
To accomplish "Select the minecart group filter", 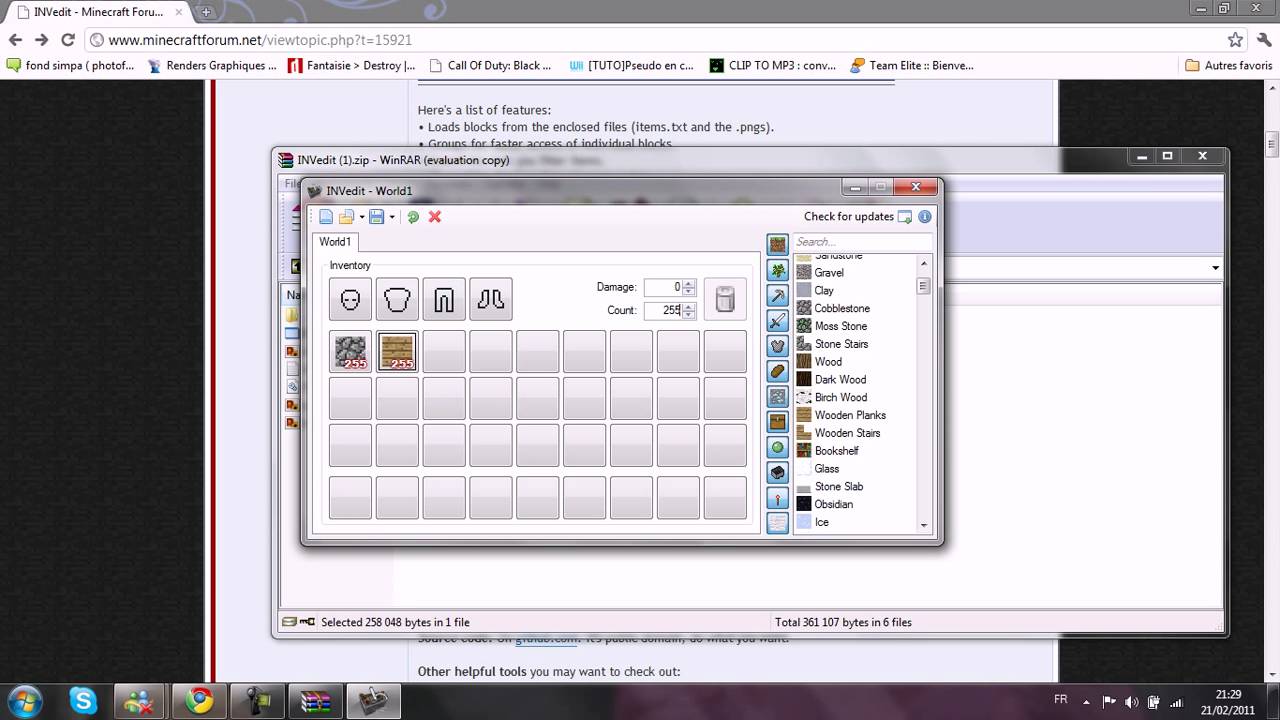I will pos(778,472).
